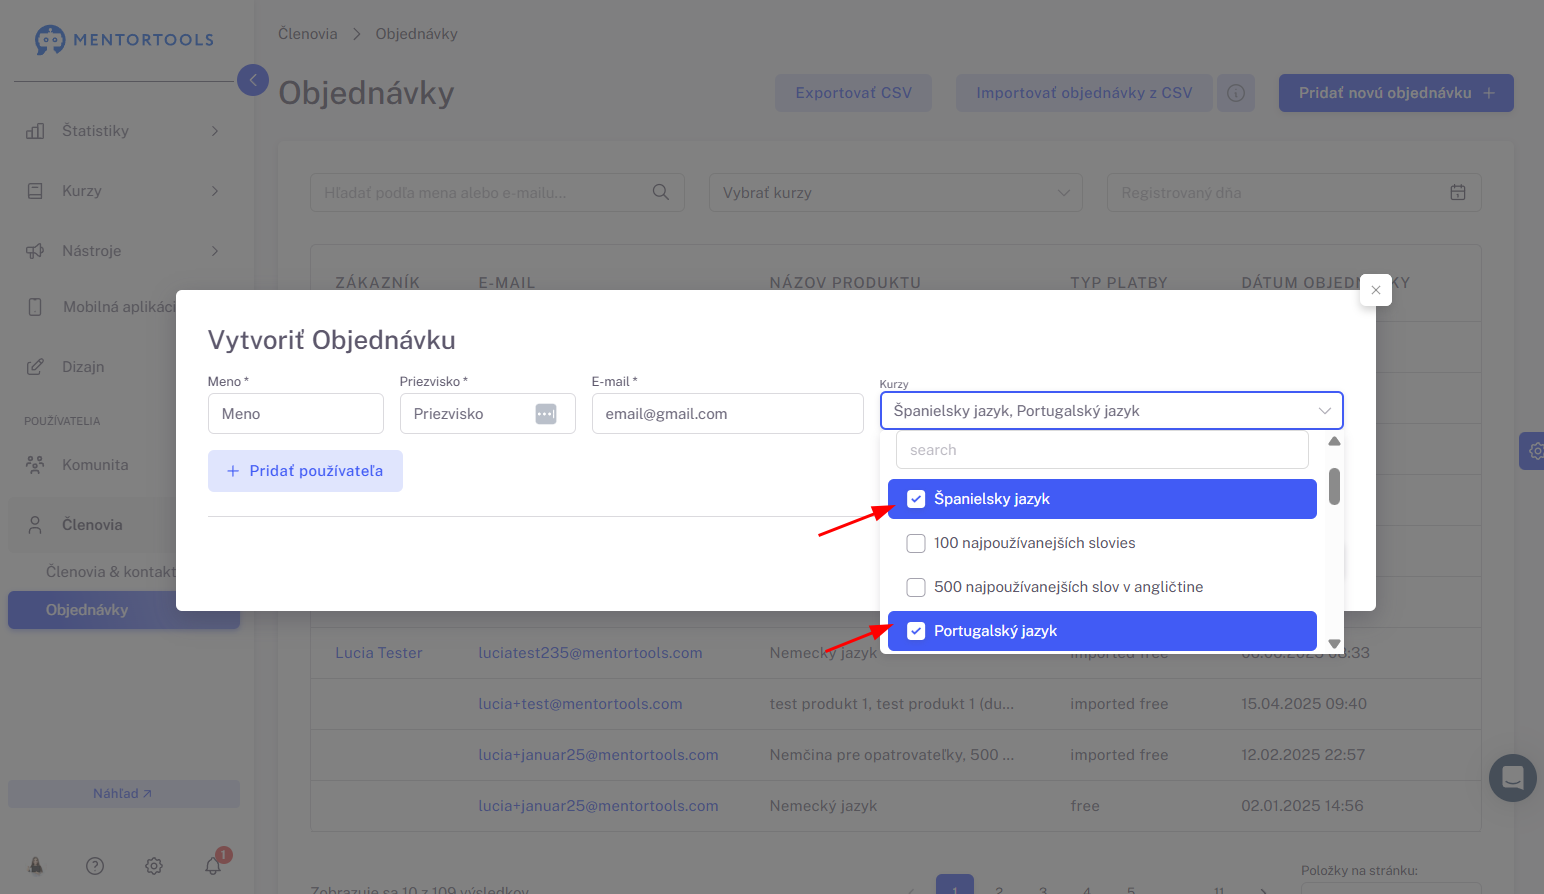This screenshot has height=894, width=1544.
Task: Check 500 najpoužívanejších slov v angličtine
Action: [916, 587]
